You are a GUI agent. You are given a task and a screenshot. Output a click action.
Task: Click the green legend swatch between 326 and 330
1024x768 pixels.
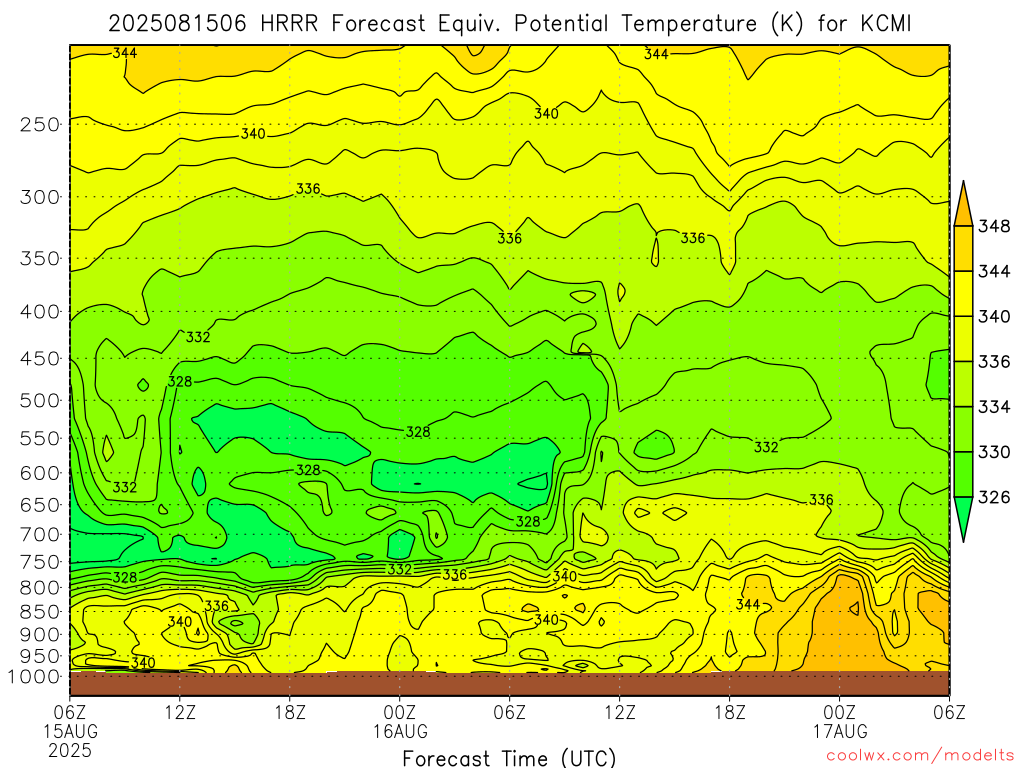[963, 475]
